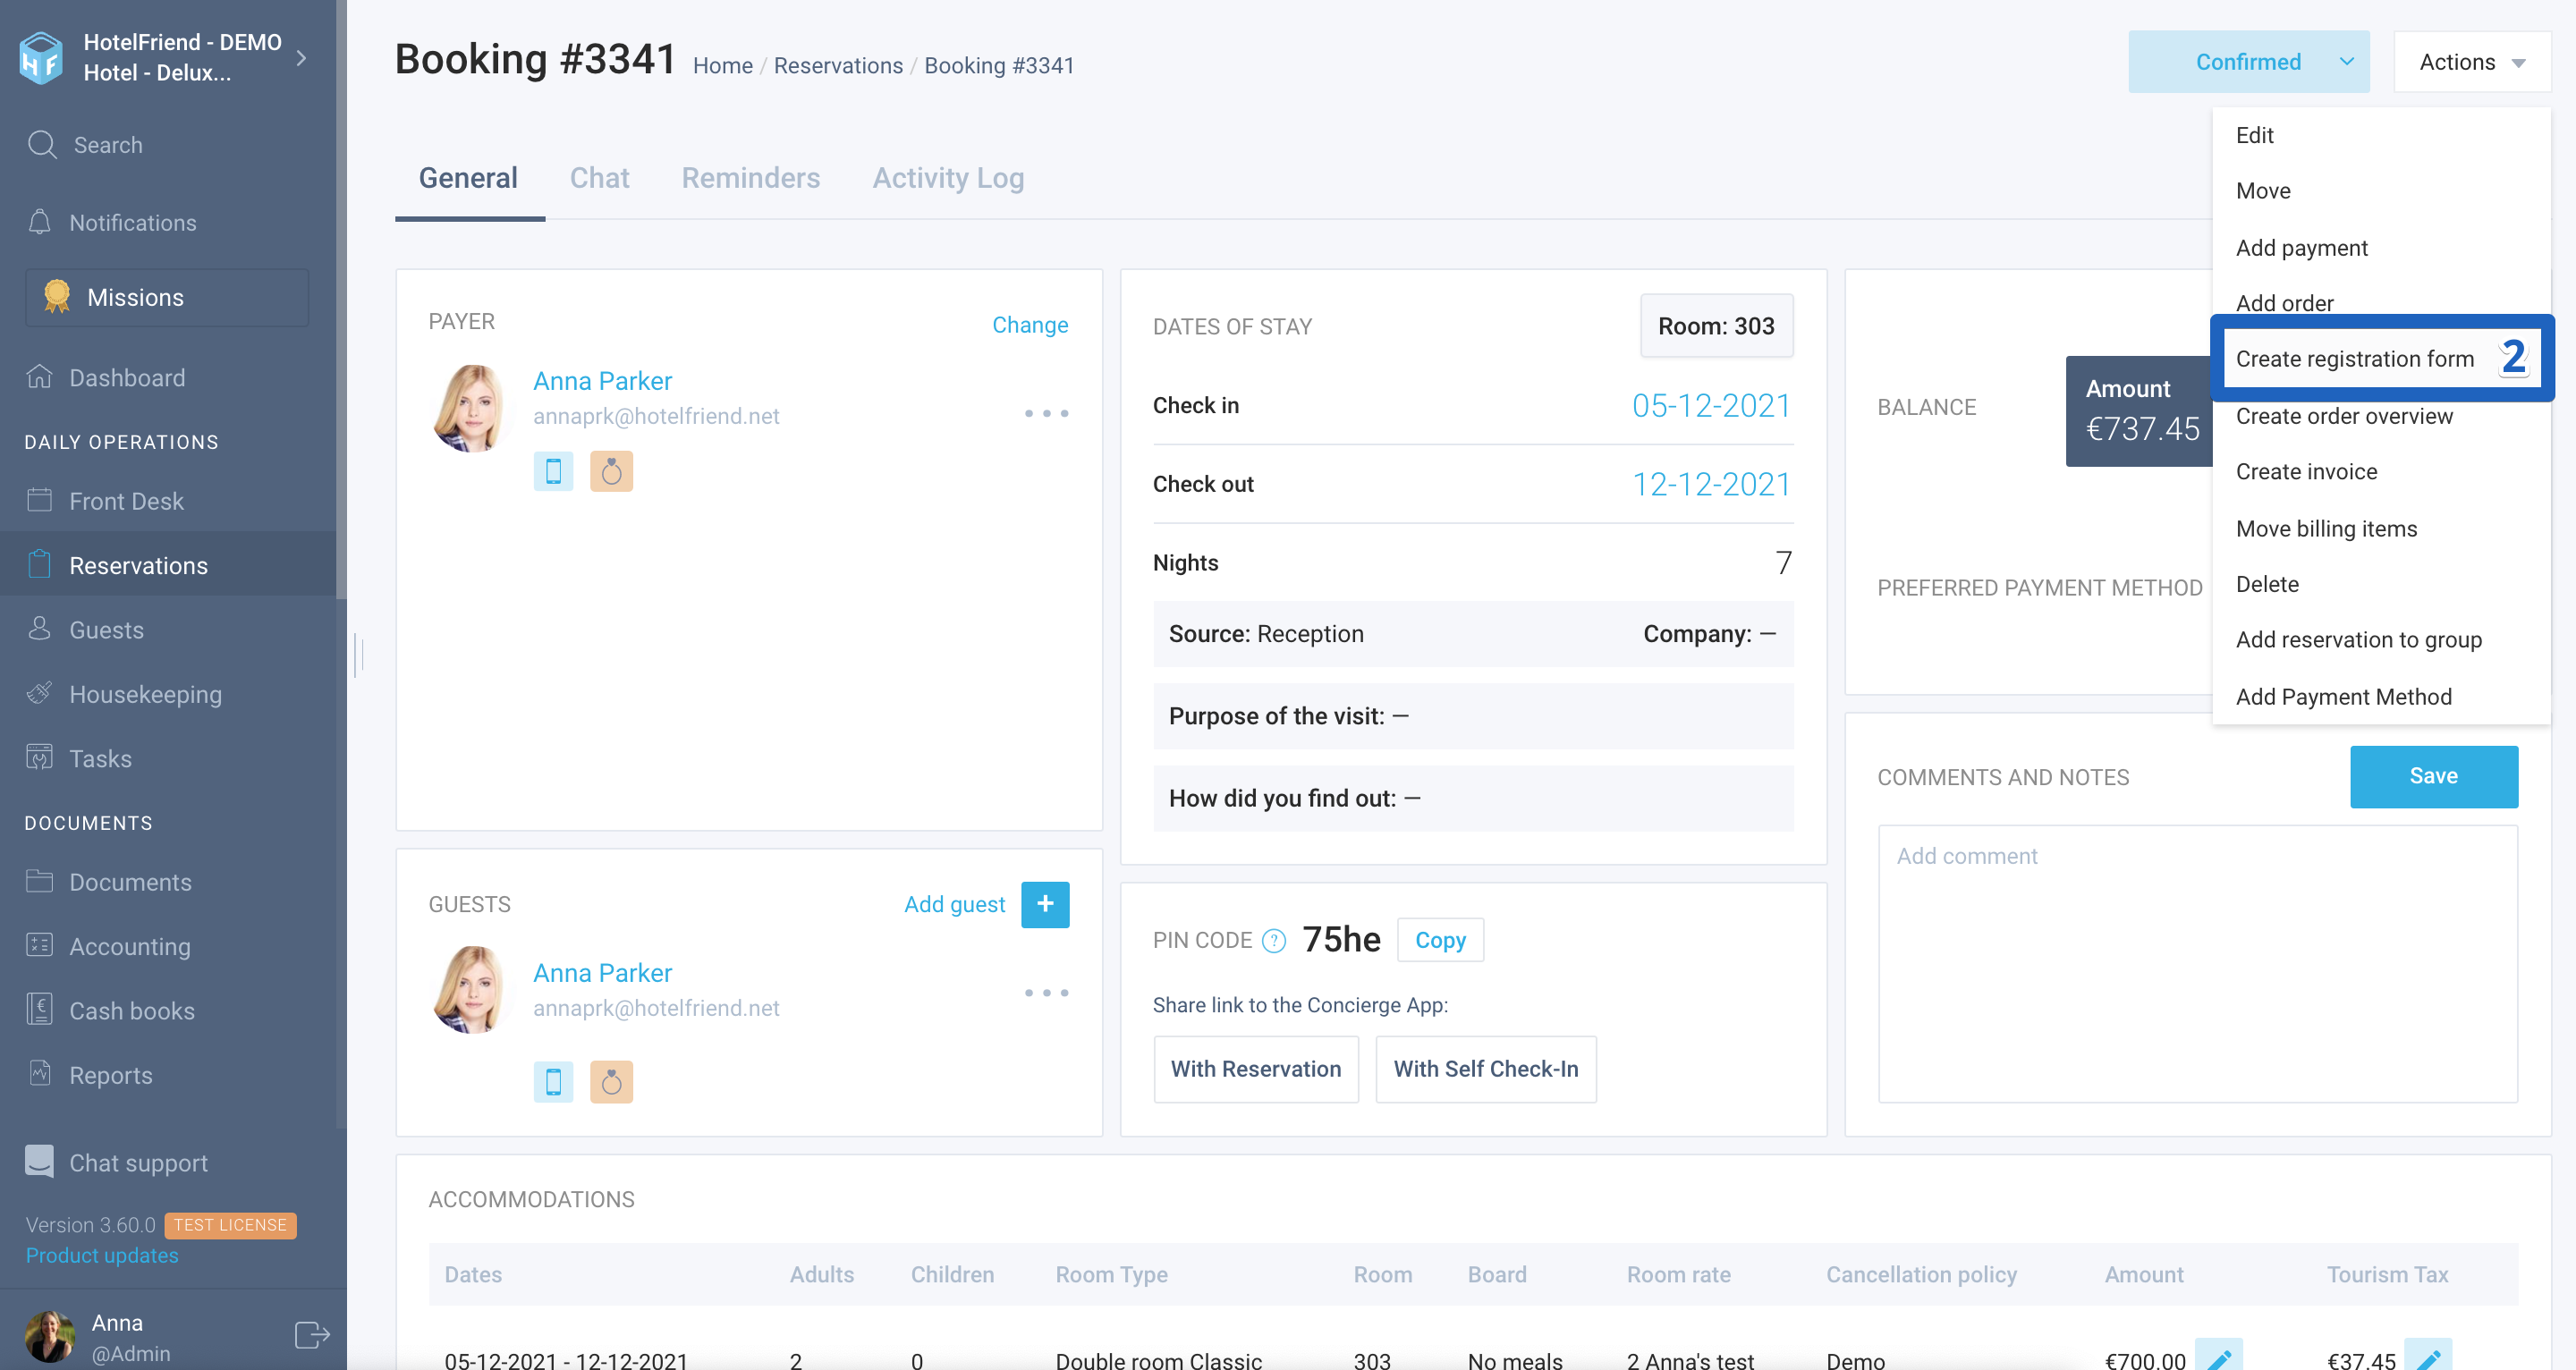Click payer's mobile phone icon
The height and width of the screenshot is (1370, 2576).
[x=553, y=471]
